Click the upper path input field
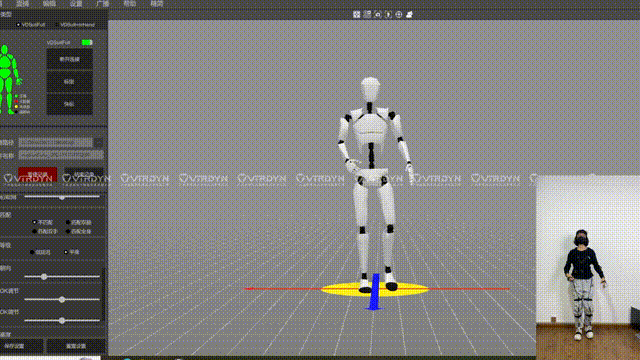 click(x=55, y=142)
